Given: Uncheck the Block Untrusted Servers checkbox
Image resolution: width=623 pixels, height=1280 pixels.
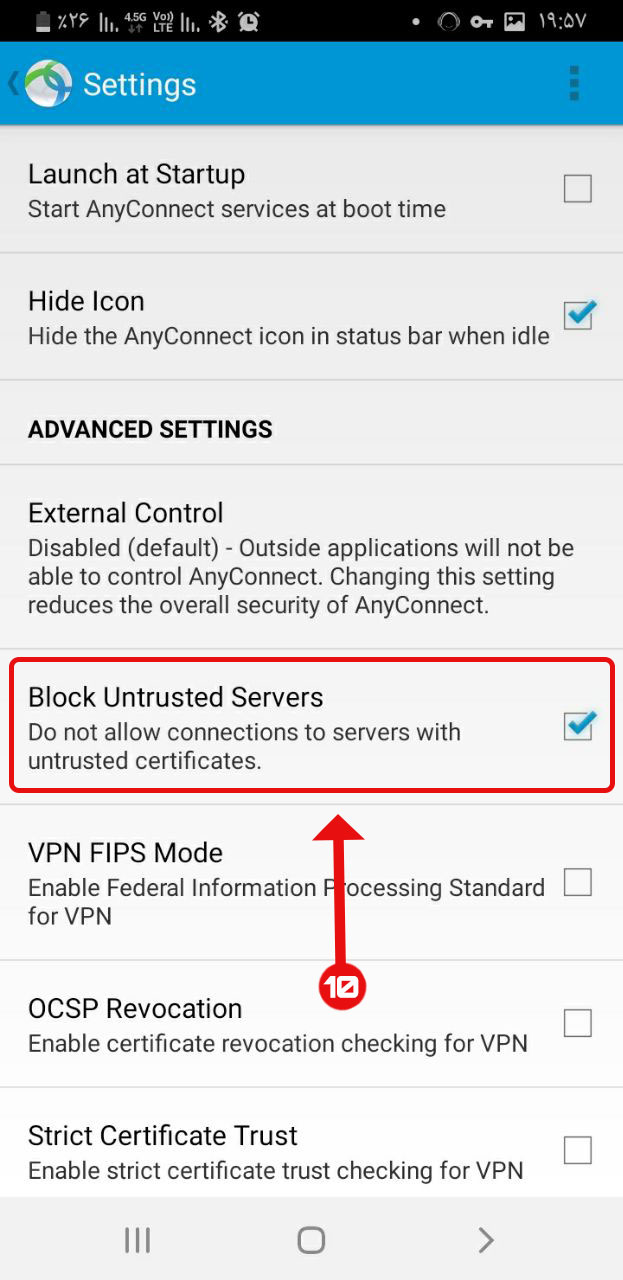Looking at the screenshot, I should pyautogui.click(x=579, y=725).
